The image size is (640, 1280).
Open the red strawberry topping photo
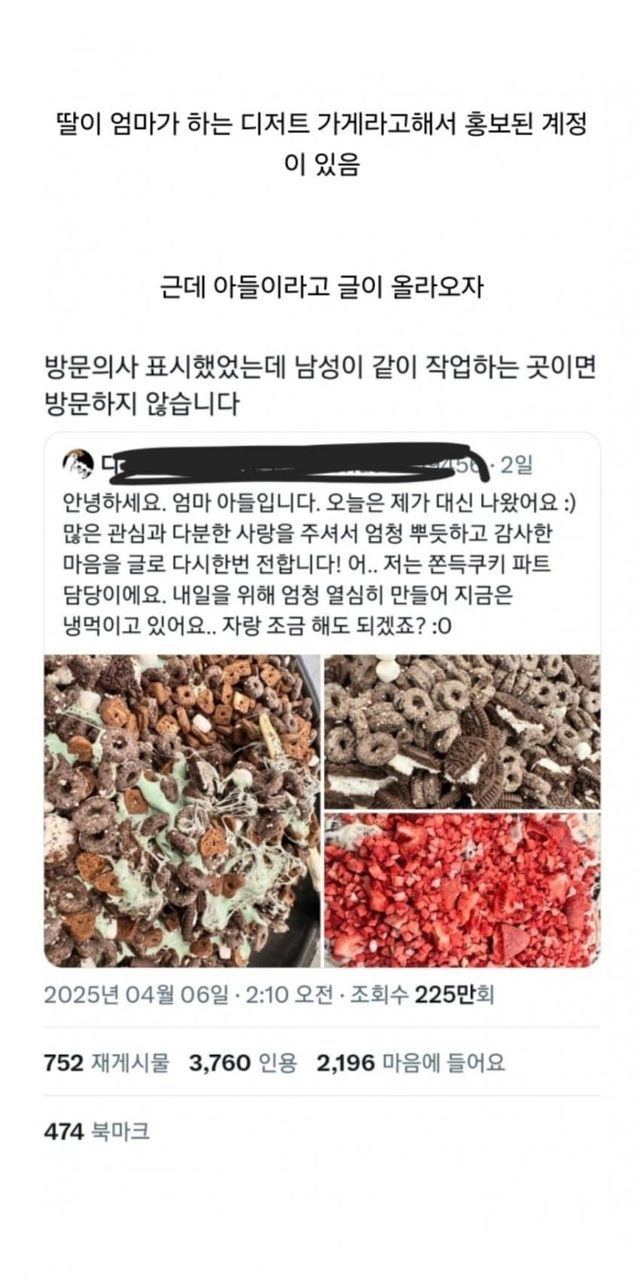(x=462, y=890)
